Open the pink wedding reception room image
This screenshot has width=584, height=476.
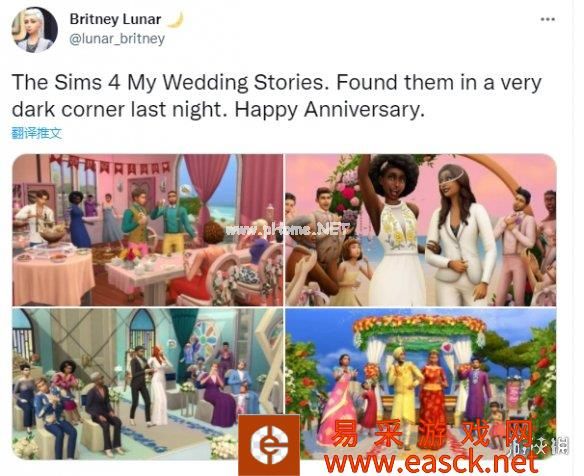pyautogui.click(x=147, y=230)
